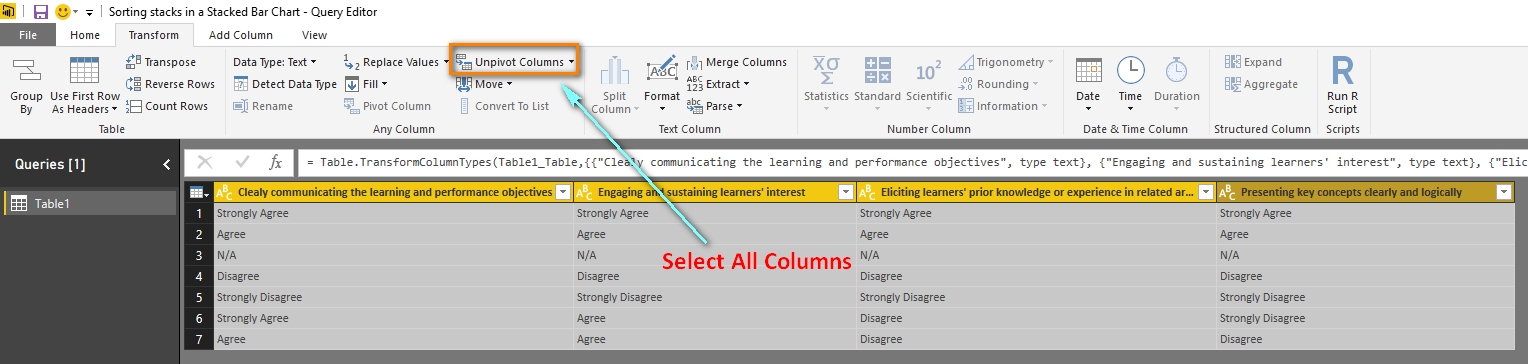Switch to the Add Column tab
1528x364 pixels.
click(240, 35)
